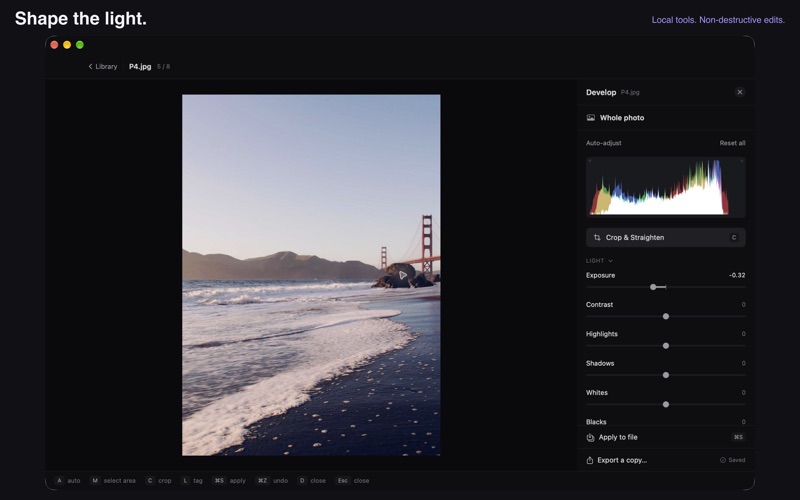Click the Contrast value 0
The image size is (800, 500).
(x=743, y=305)
